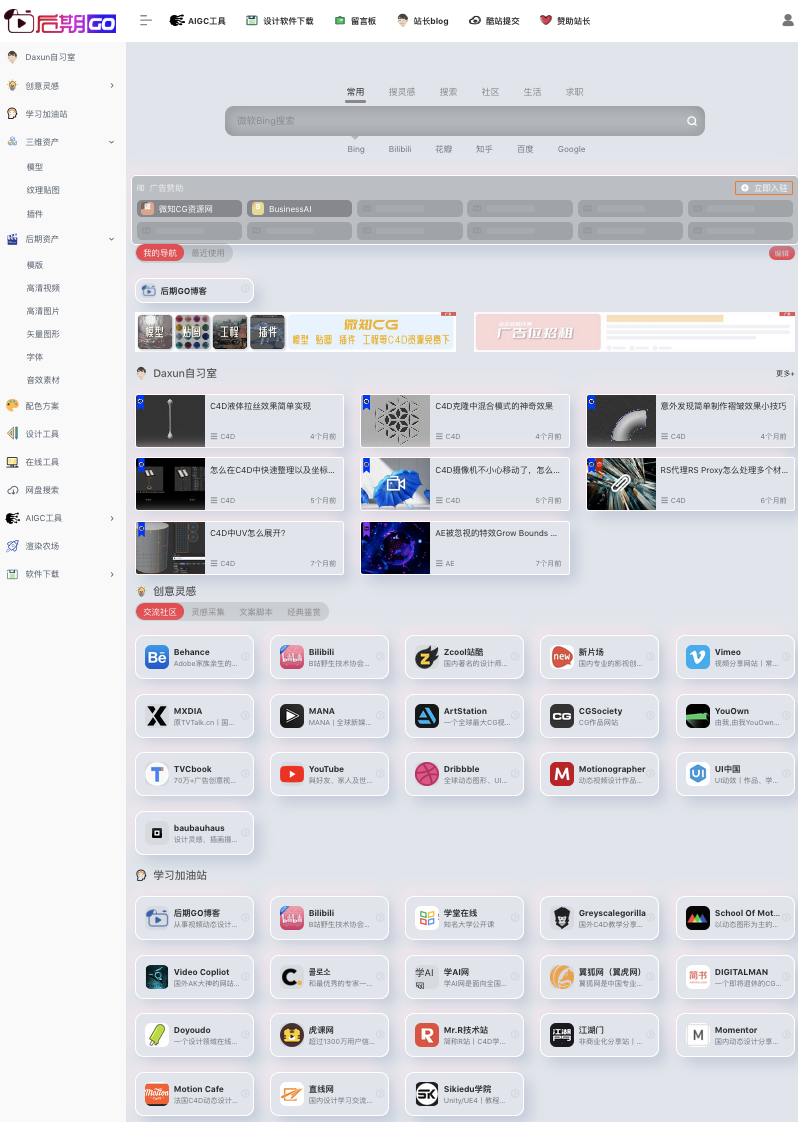Screen dimensions: 798x1122
Task: Click 立即入驻 button
Action: pyautogui.click(x=764, y=188)
